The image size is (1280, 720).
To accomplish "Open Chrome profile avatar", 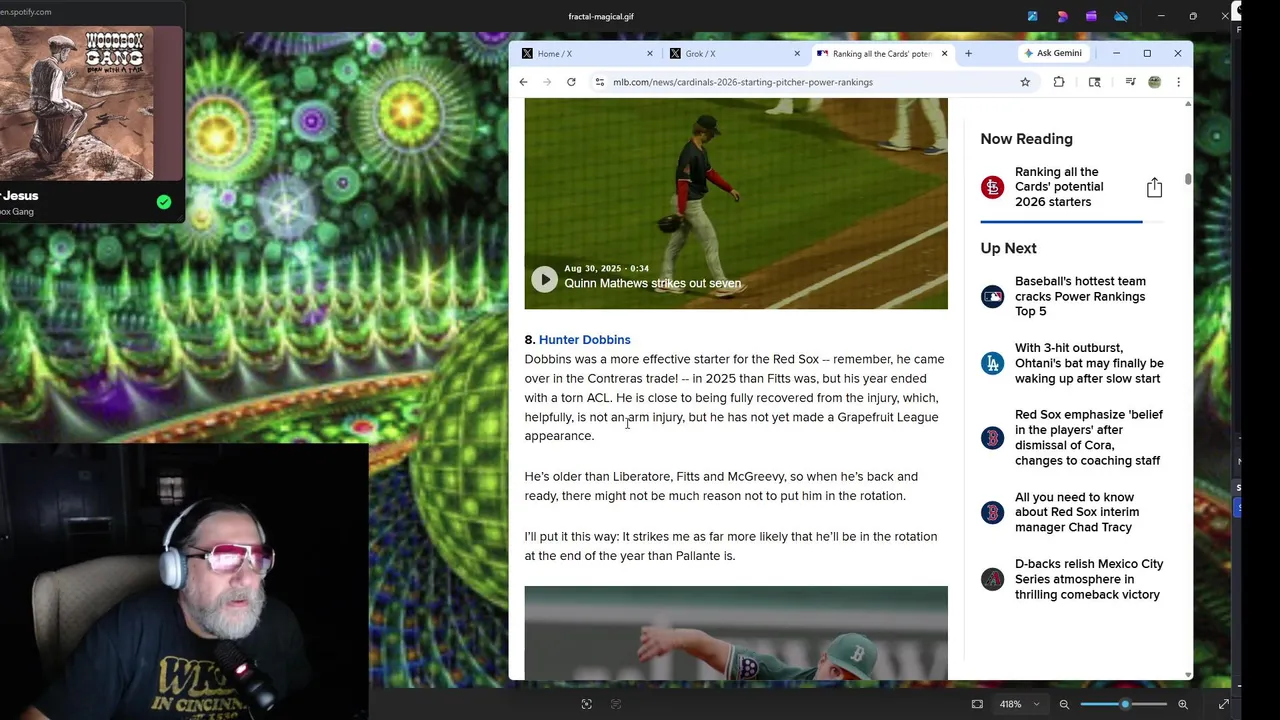I will [1154, 82].
